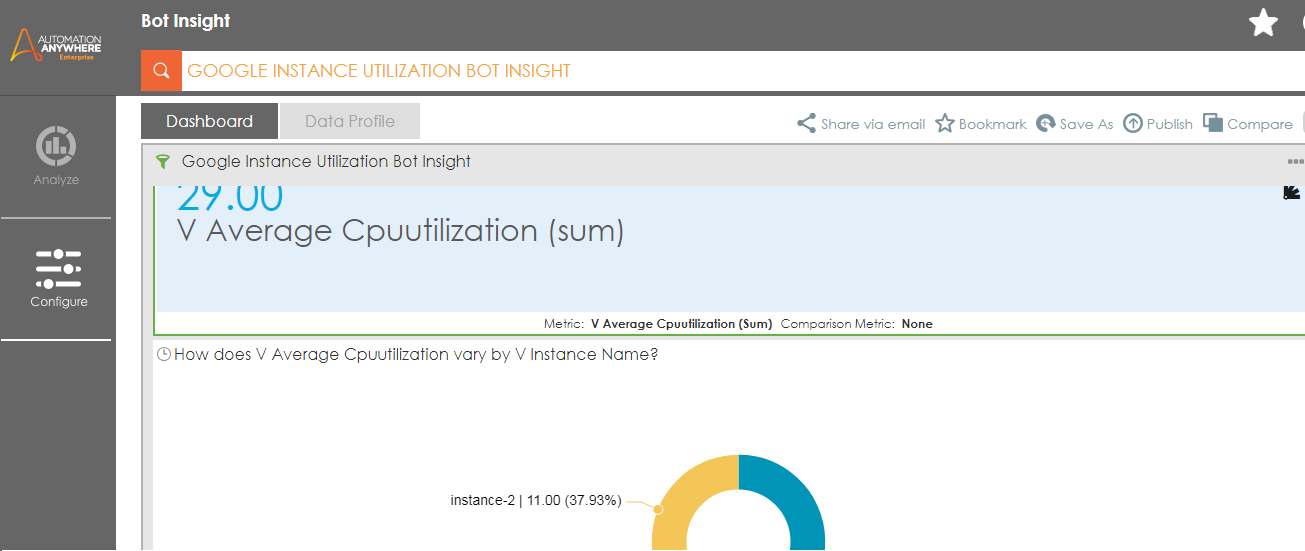Image resolution: width=1305 pixels, height=551 pixels.
Task: Click the V Average Cpuutilization metric value
Action: click(229, 199)
